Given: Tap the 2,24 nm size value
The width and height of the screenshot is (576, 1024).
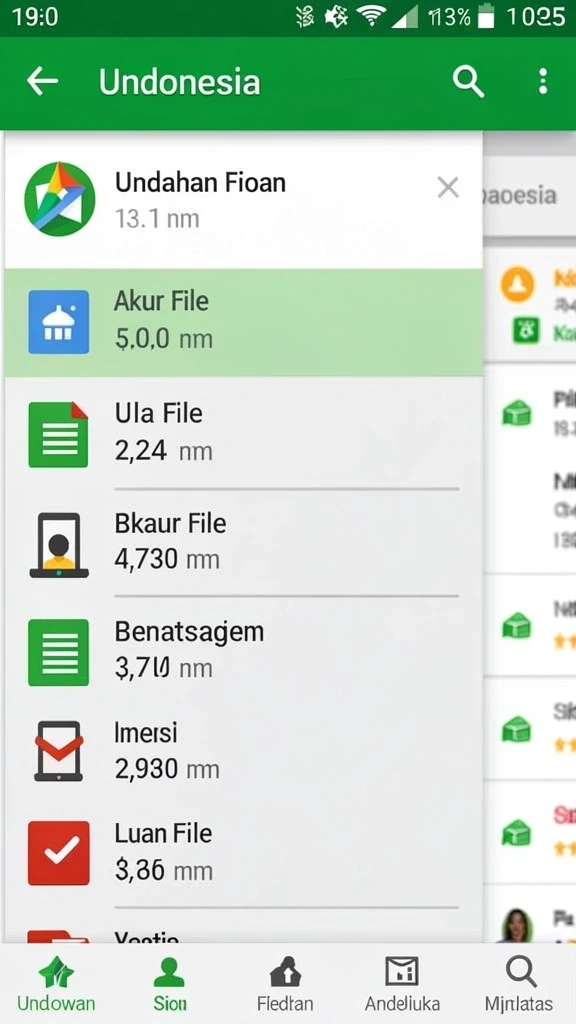Looking at the screenshot, I should (x=163, y=451).
